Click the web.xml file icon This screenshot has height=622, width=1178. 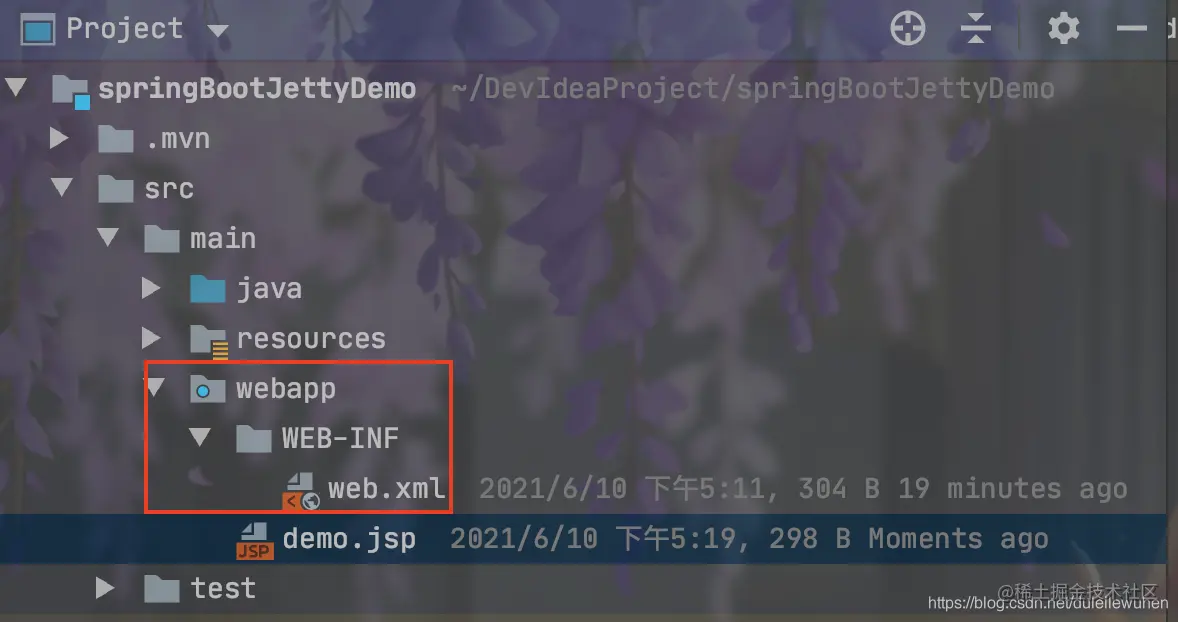[301, 491]
